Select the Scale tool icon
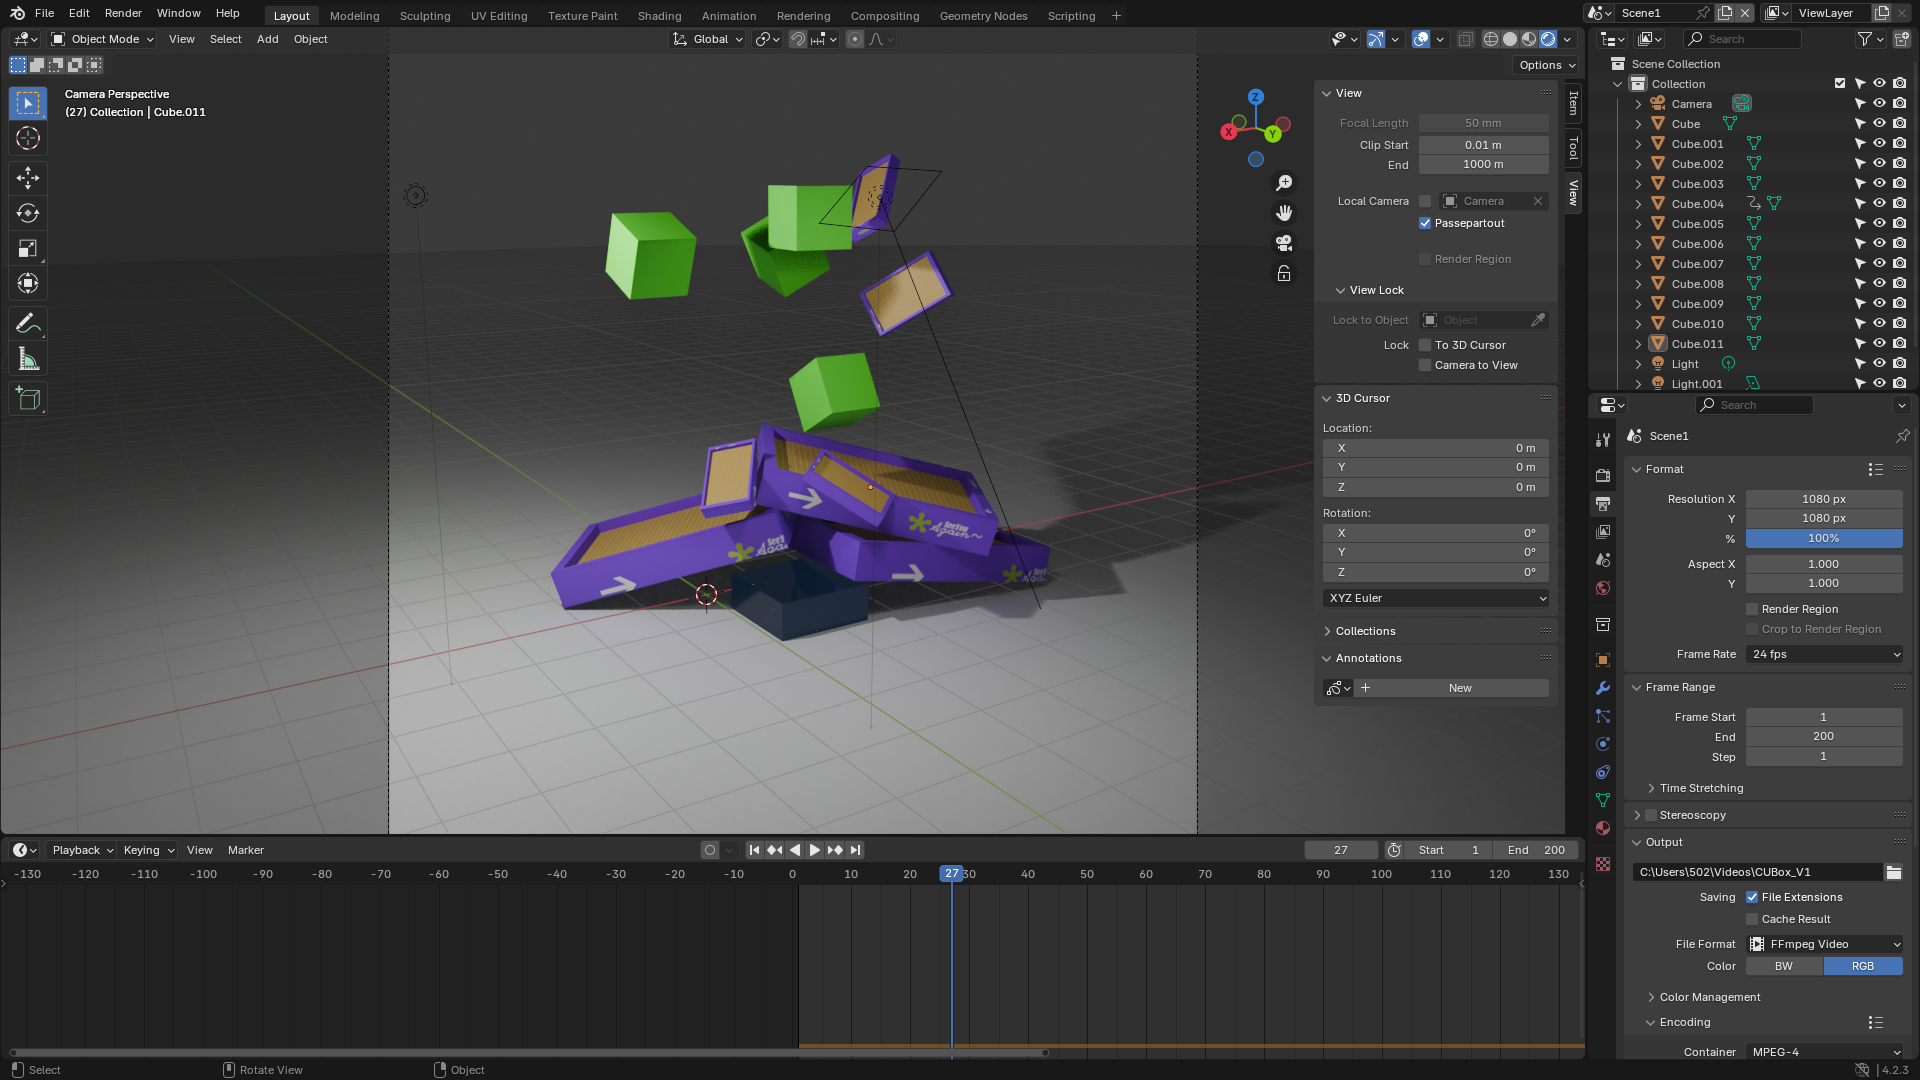The width and height of the screenshot is (1920, 1080). [x=28, y=249]
